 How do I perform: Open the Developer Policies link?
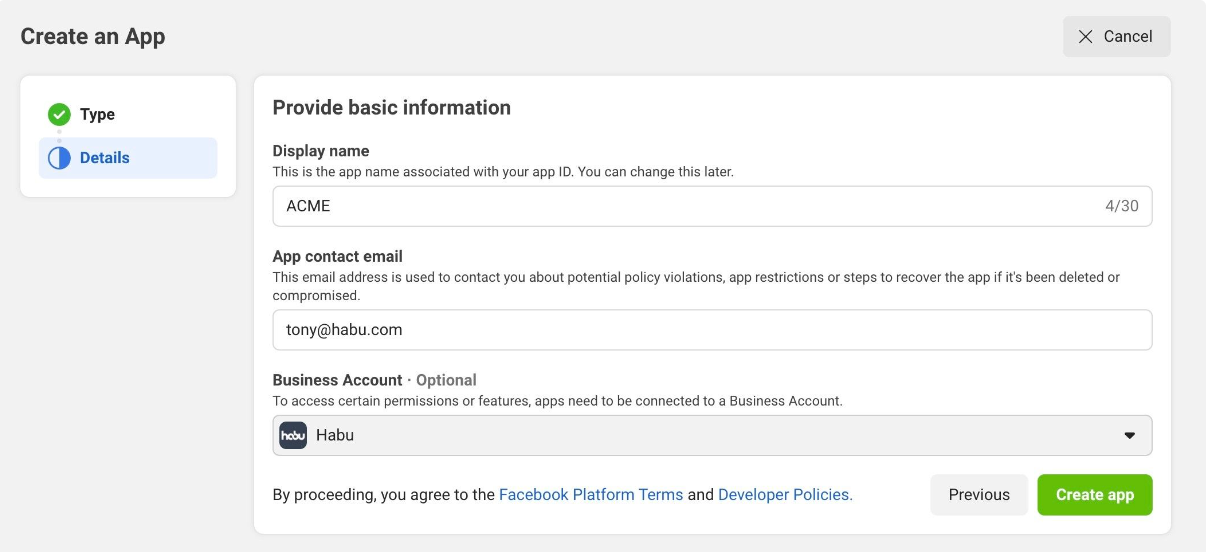(785, 494)
